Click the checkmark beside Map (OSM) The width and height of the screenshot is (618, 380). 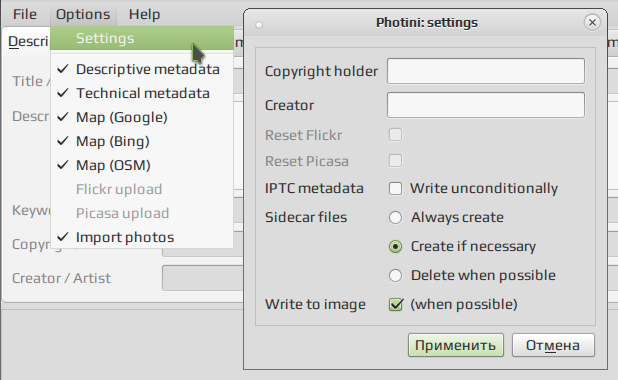coord(63,165)
